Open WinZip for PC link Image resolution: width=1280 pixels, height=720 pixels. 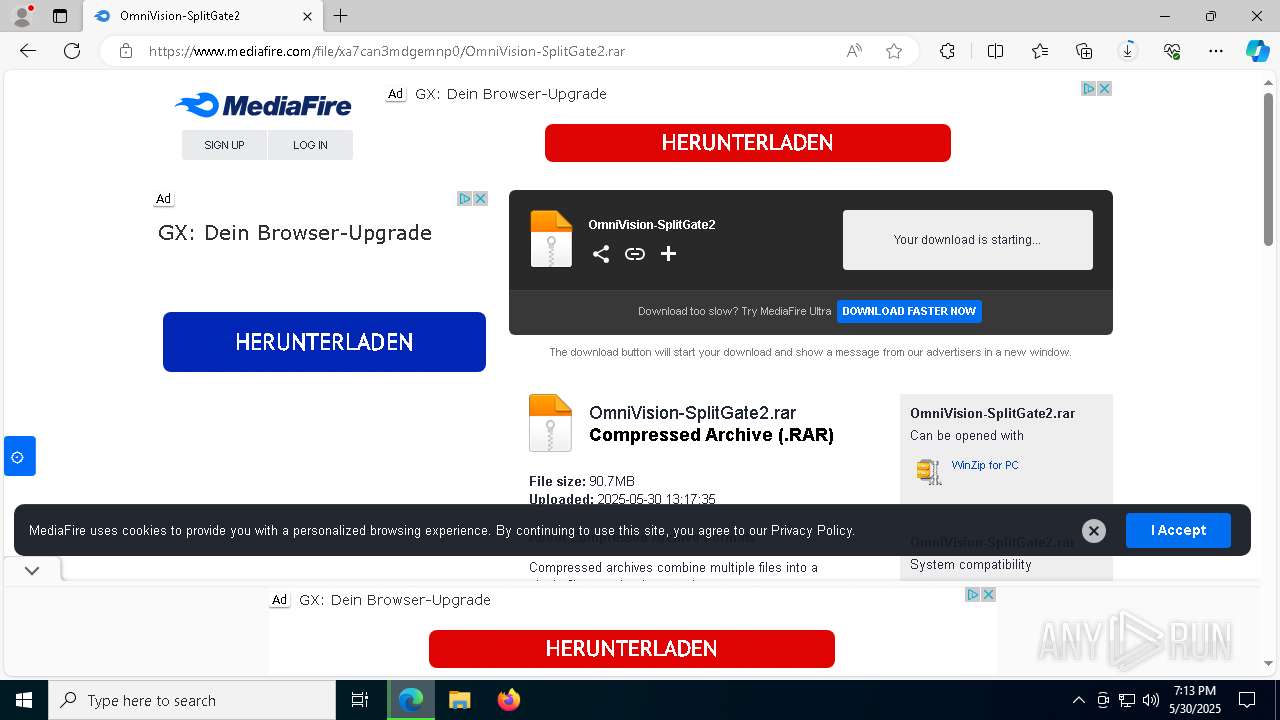click(985, 465)
